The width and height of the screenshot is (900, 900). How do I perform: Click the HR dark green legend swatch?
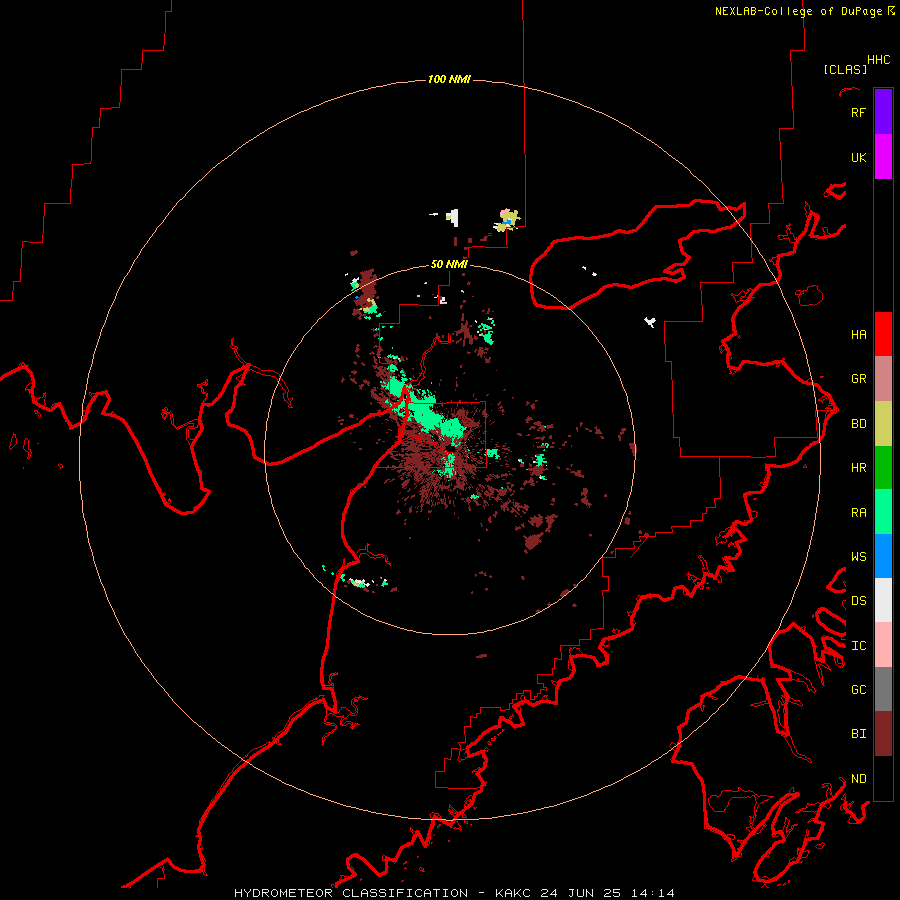[883, 468]
